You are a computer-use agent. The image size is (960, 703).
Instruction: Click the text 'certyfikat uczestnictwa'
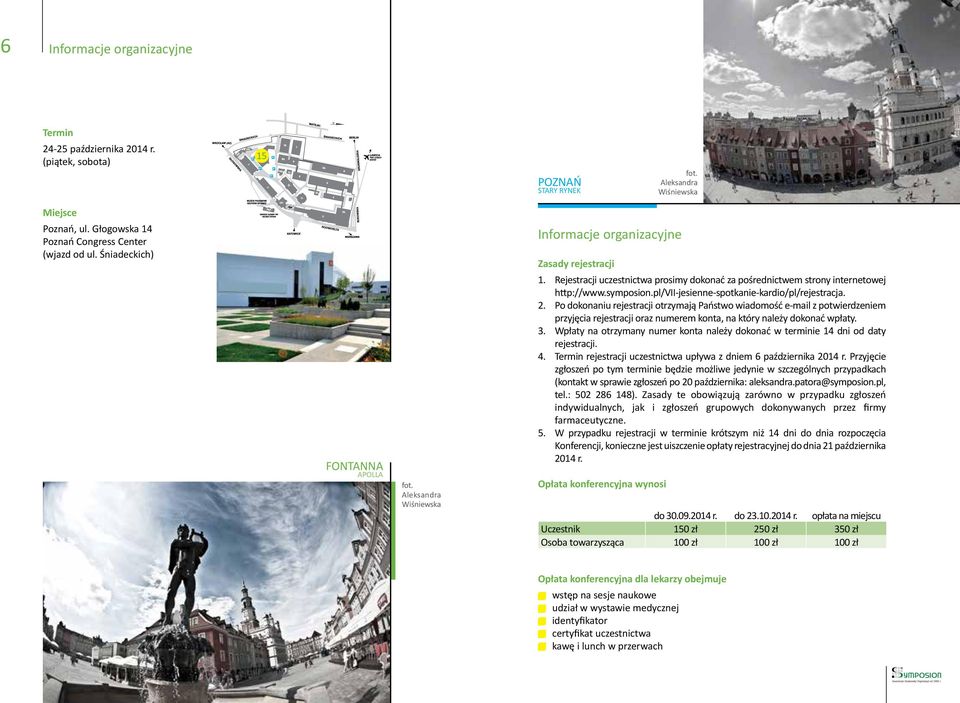pos(601,634)
